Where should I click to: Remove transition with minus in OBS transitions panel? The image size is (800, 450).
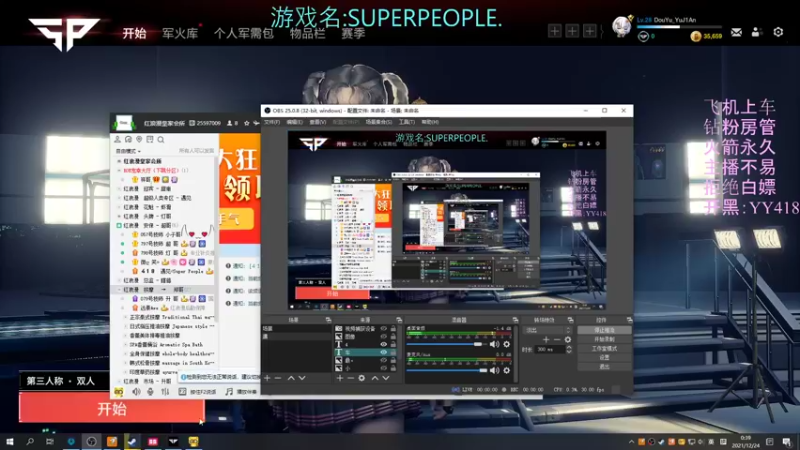coord(557,339)
